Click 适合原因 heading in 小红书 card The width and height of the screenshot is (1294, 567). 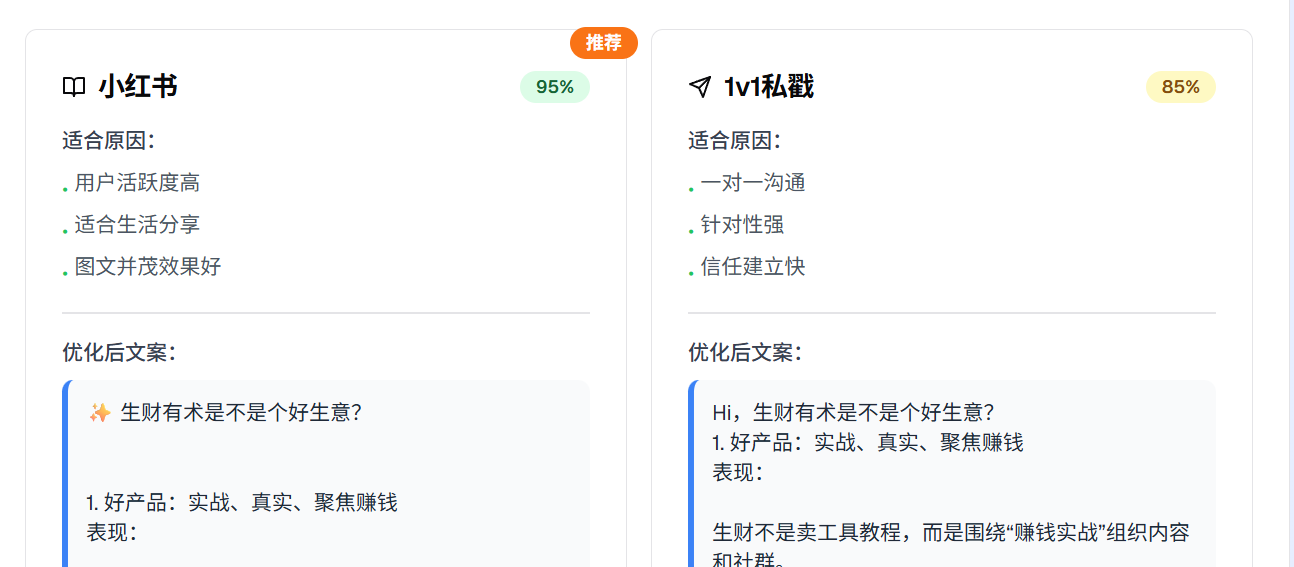109,140
